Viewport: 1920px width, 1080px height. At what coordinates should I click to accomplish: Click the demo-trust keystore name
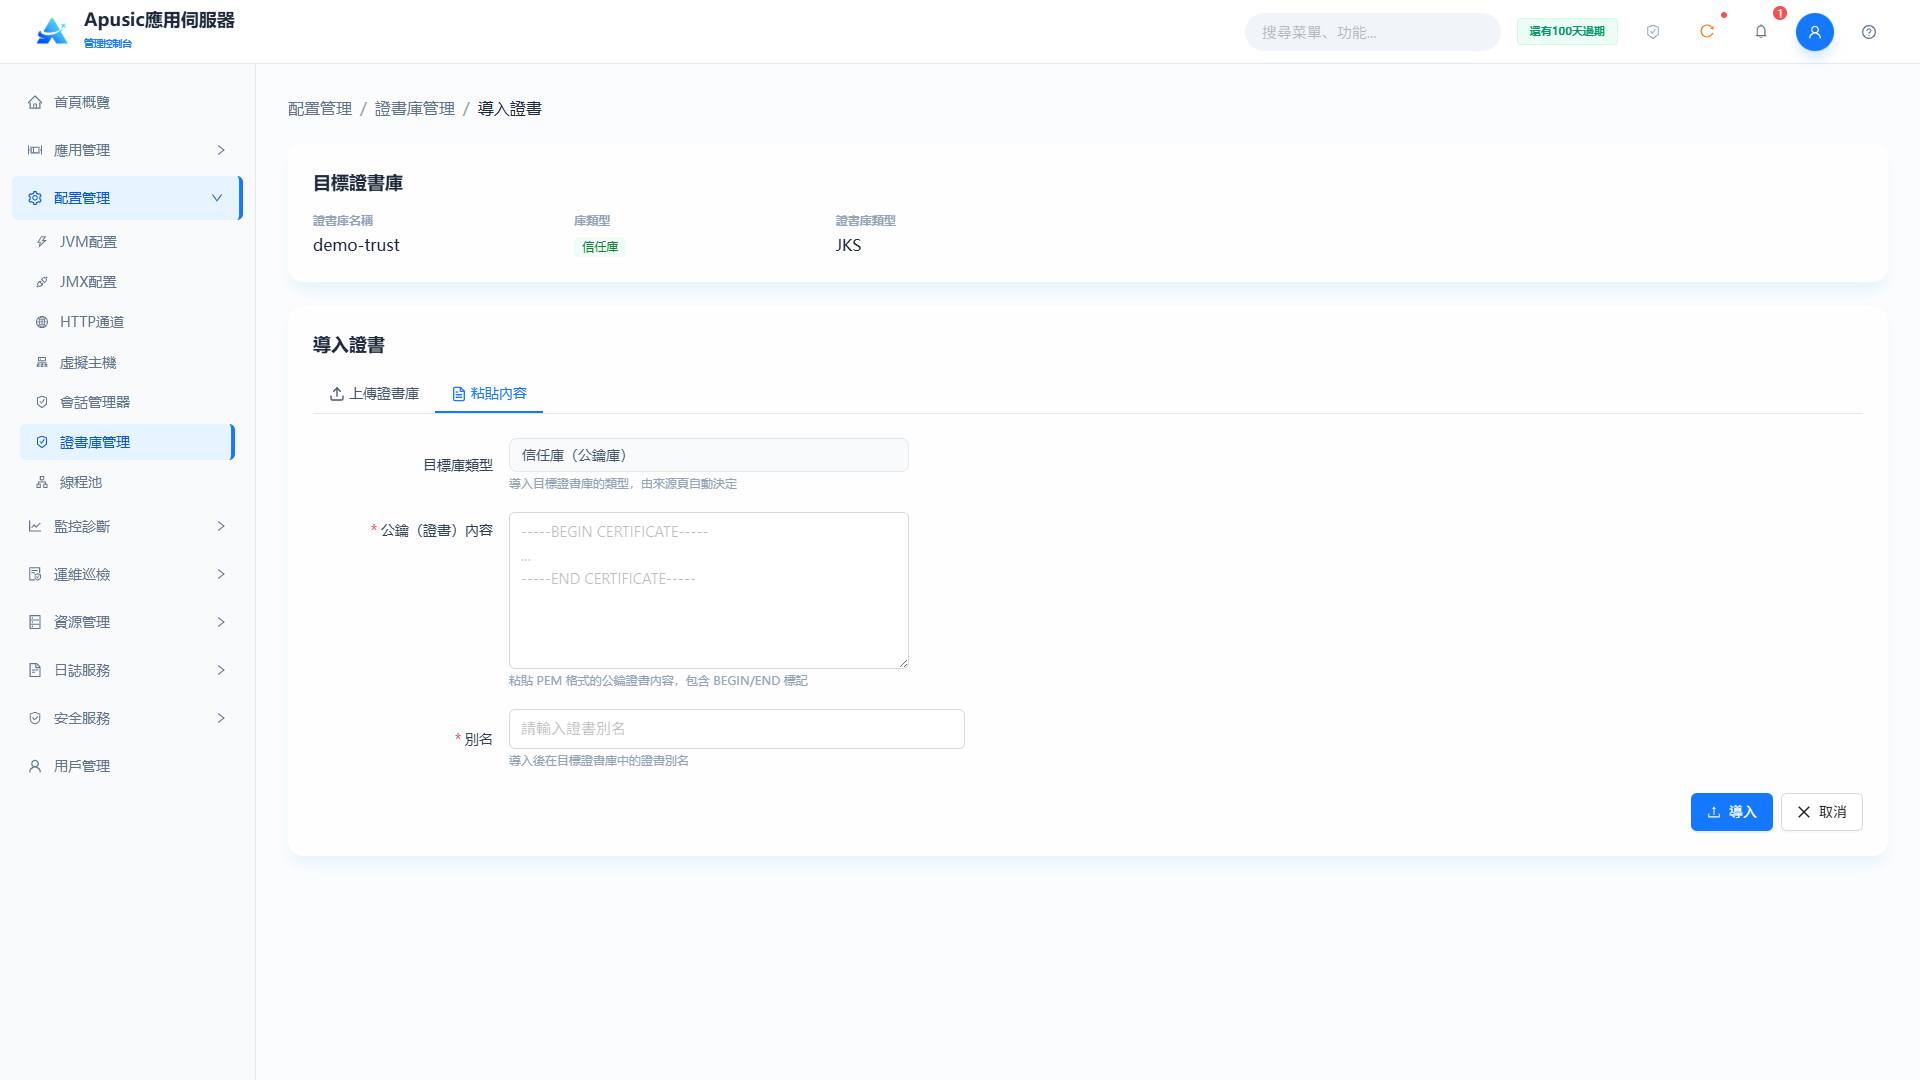tap(356, 245)
